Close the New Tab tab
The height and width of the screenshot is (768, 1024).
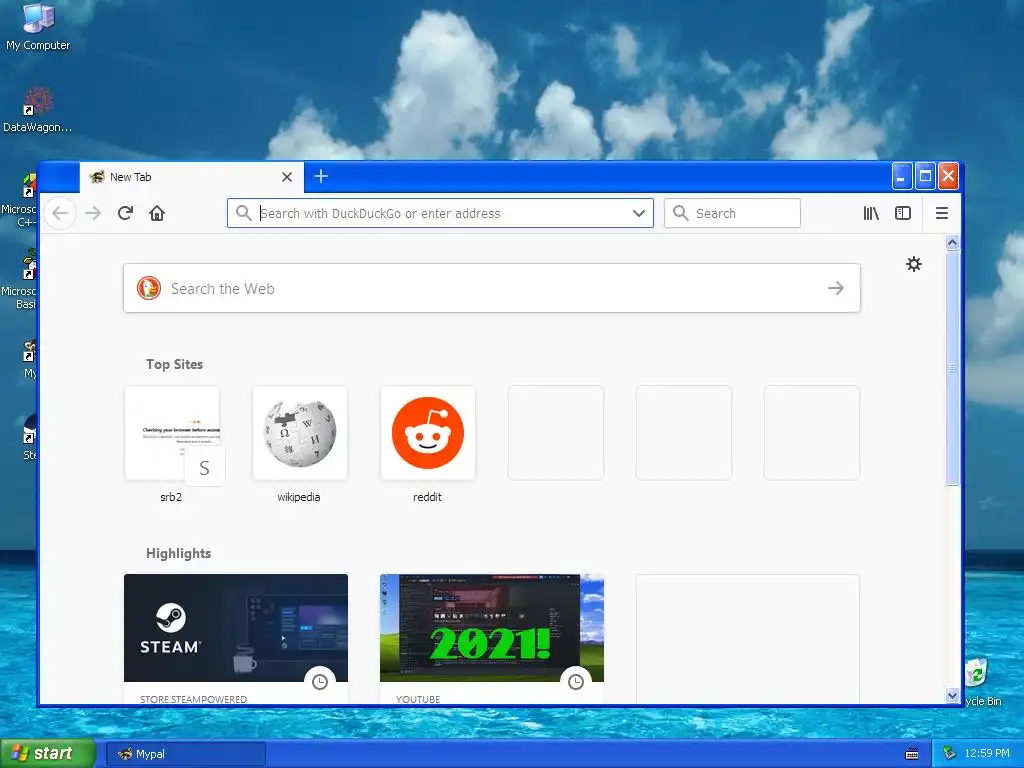tap(287, 177)
